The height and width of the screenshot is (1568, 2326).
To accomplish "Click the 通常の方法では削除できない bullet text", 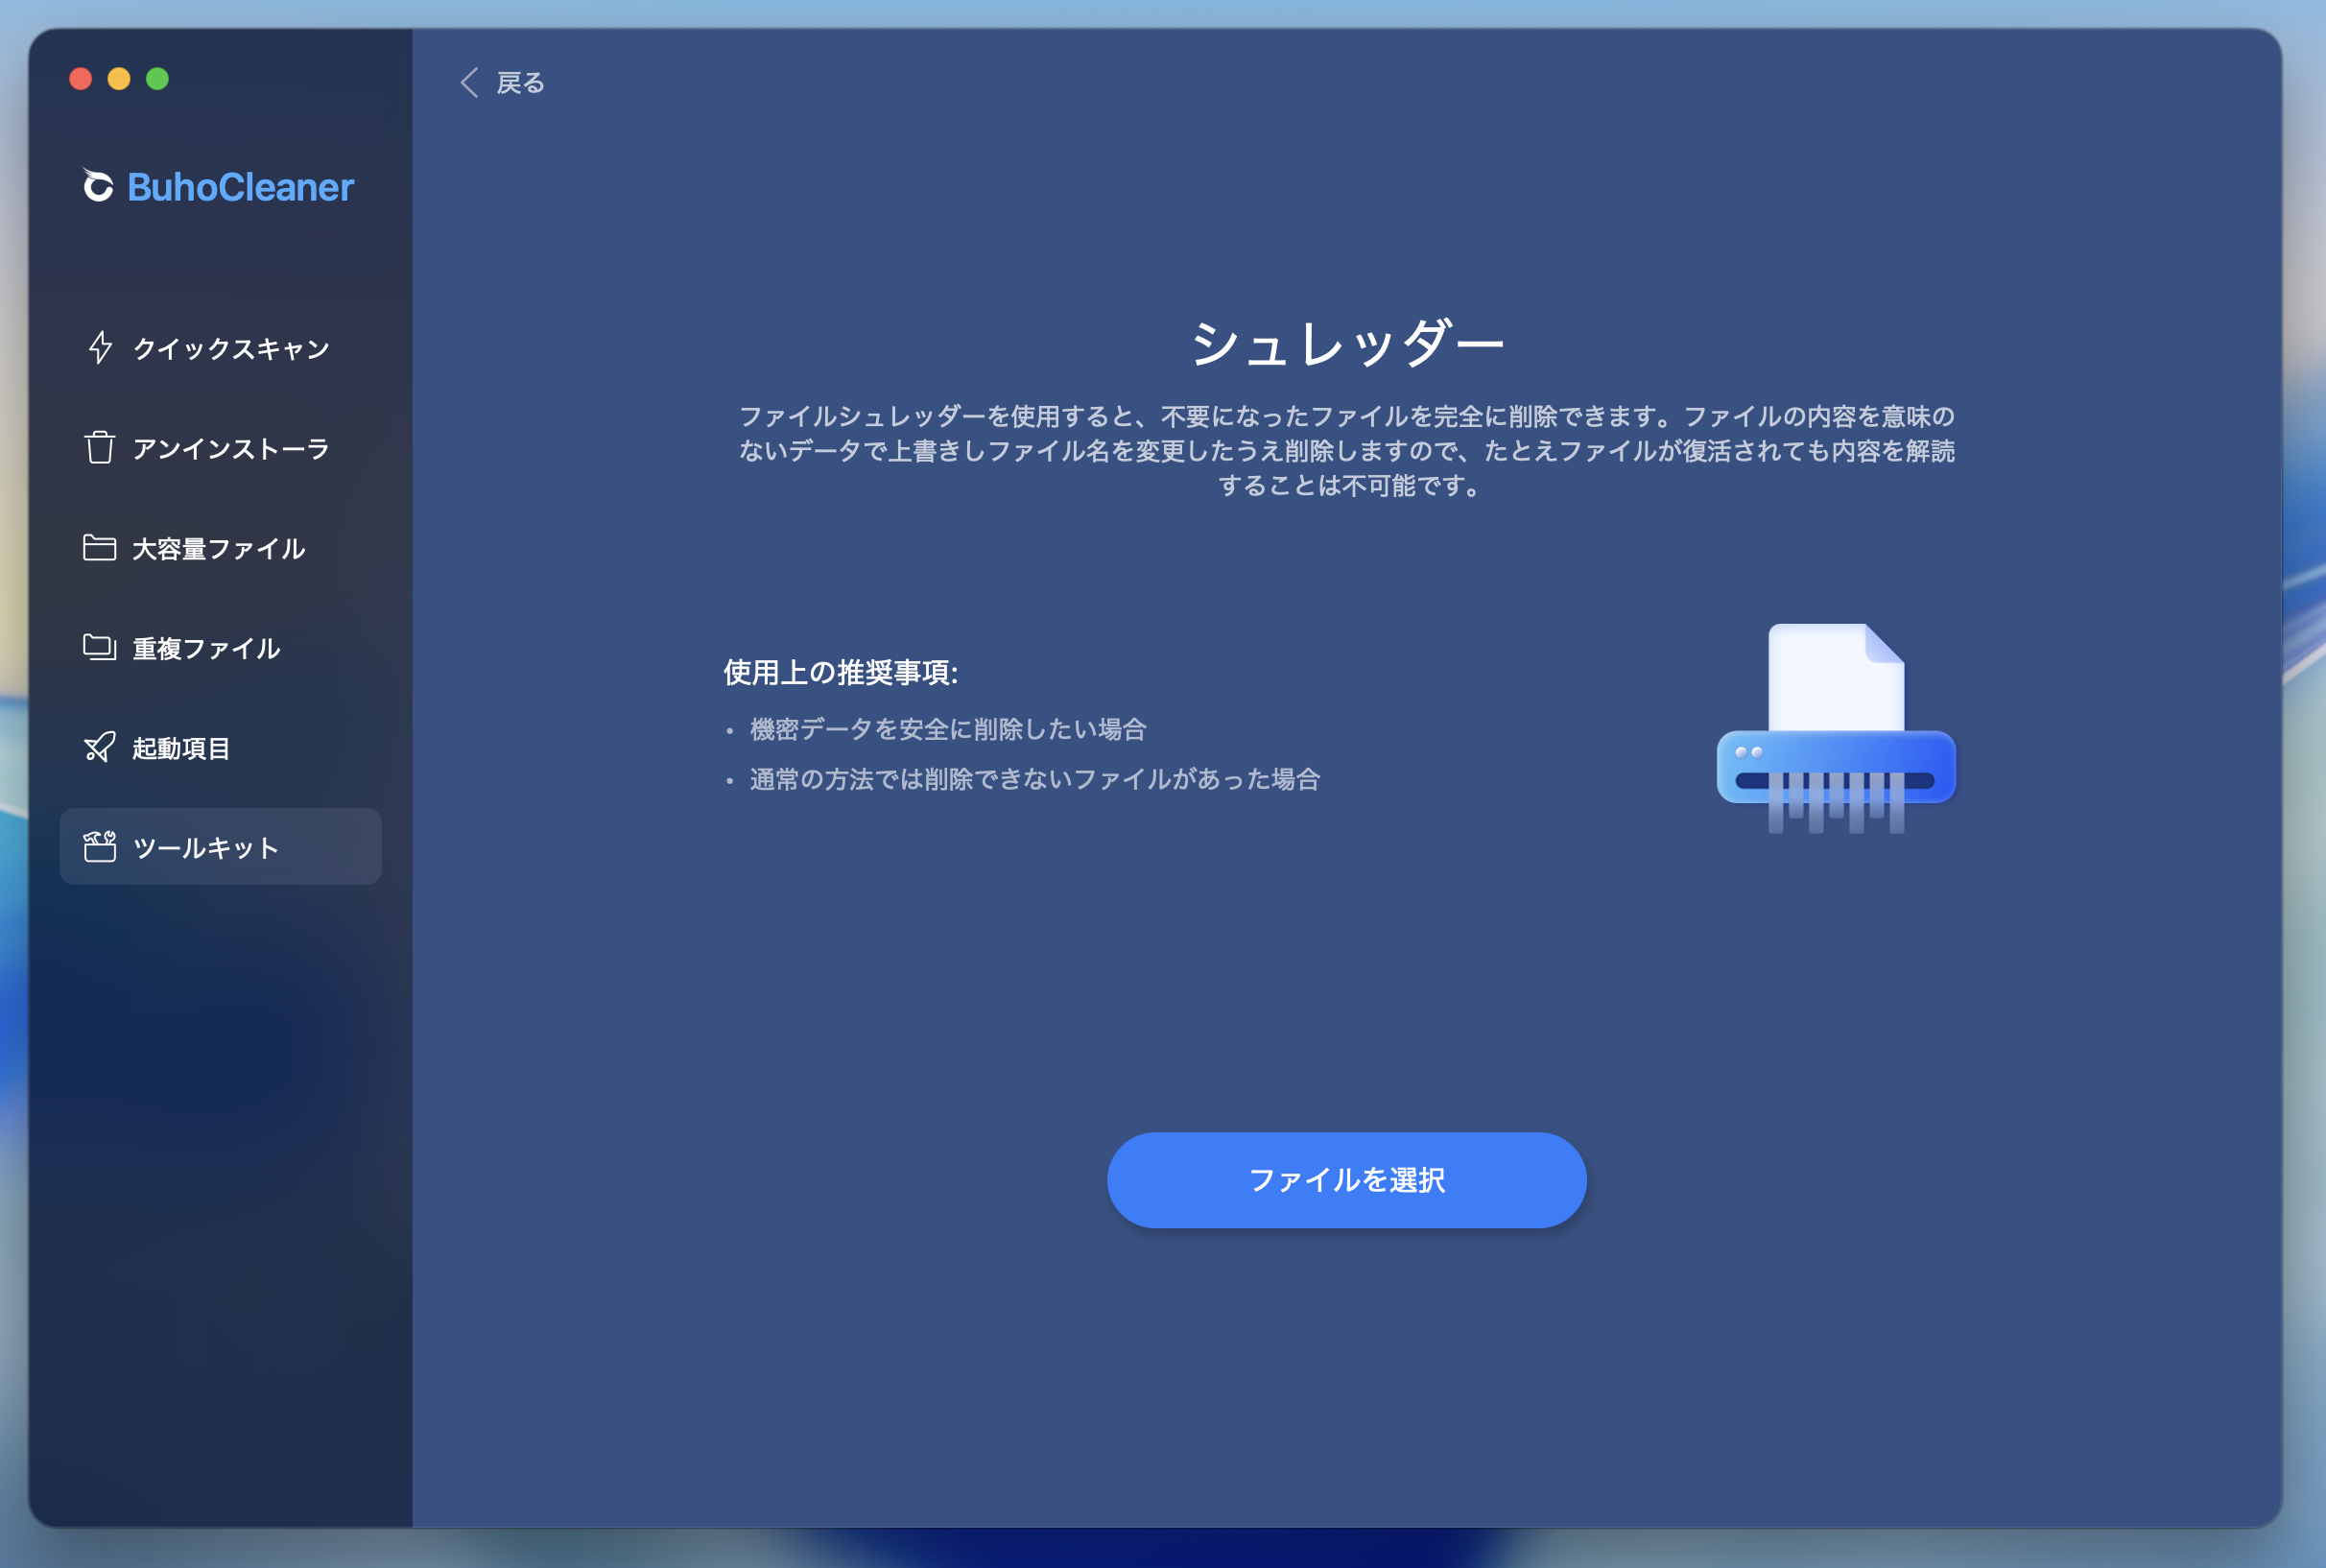I will pyautogui.click(x=1035, y=779).
